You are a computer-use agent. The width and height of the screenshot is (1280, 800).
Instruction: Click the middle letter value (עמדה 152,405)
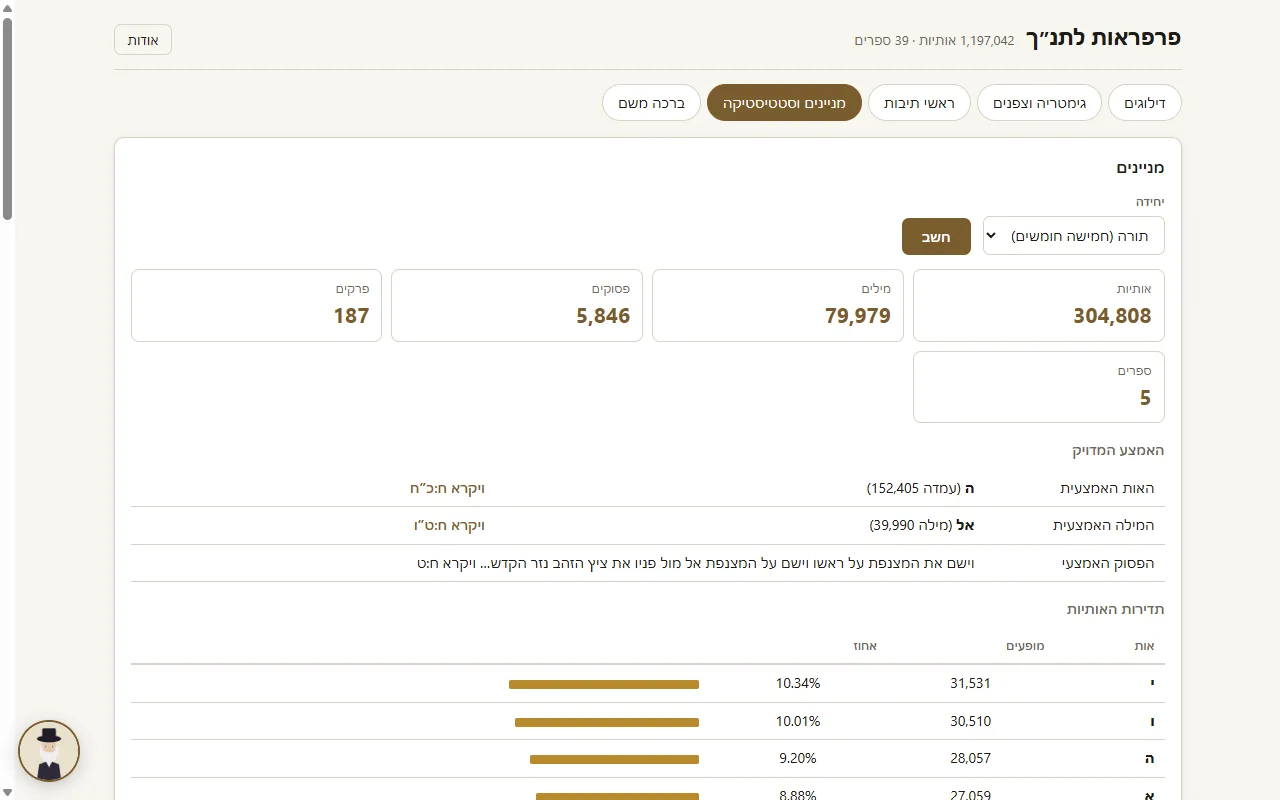click(x=920, y=488)
